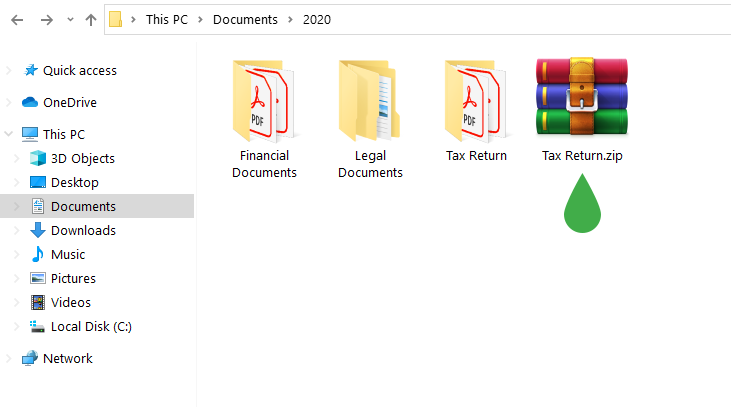
Task: Expand the Downloads node
Action: (16, 230)
